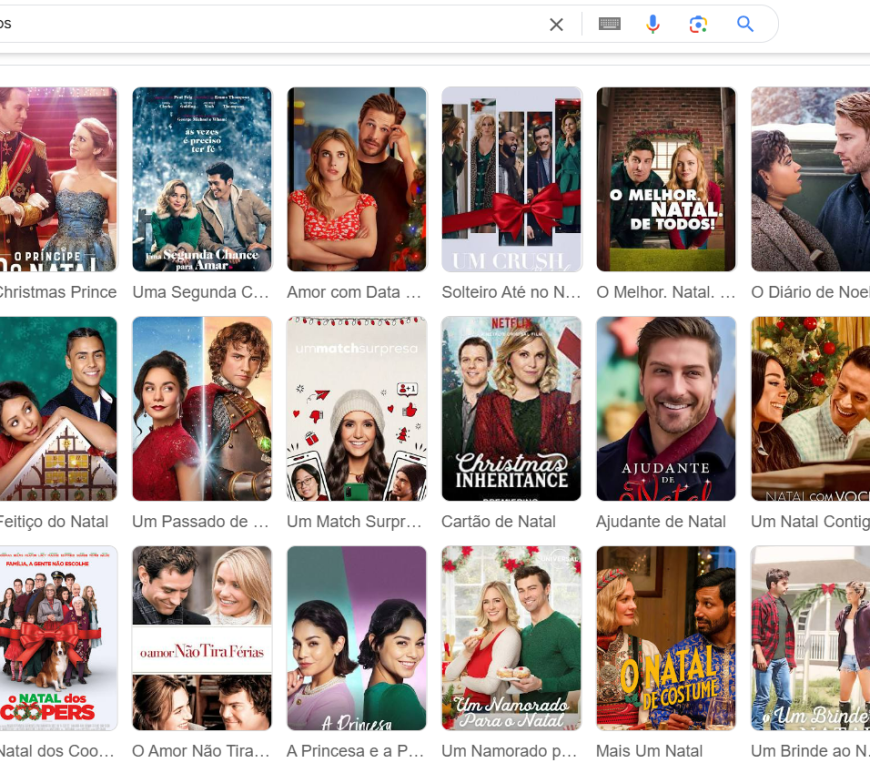The image size is (870, 773).
Task: Click the Um Passado de Presente title
Action: point(201,522)
